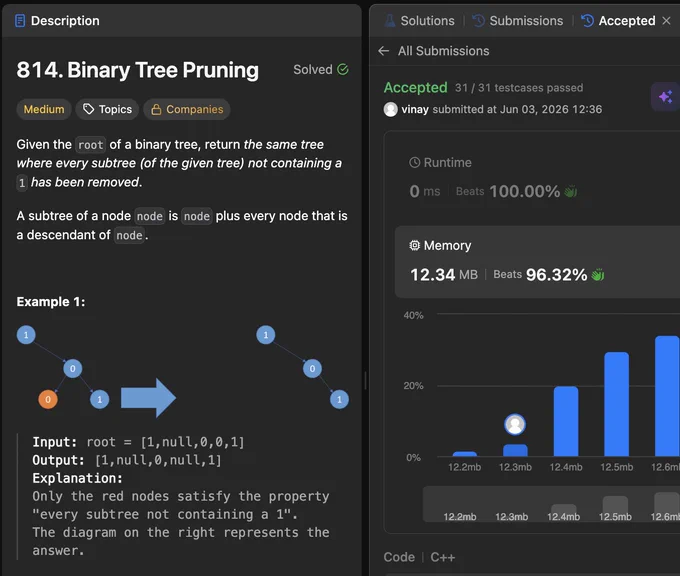The height and width of the screenshot is (576, 680).
Task: Click the panel divider handle
Action: click(x=365, y=381)
